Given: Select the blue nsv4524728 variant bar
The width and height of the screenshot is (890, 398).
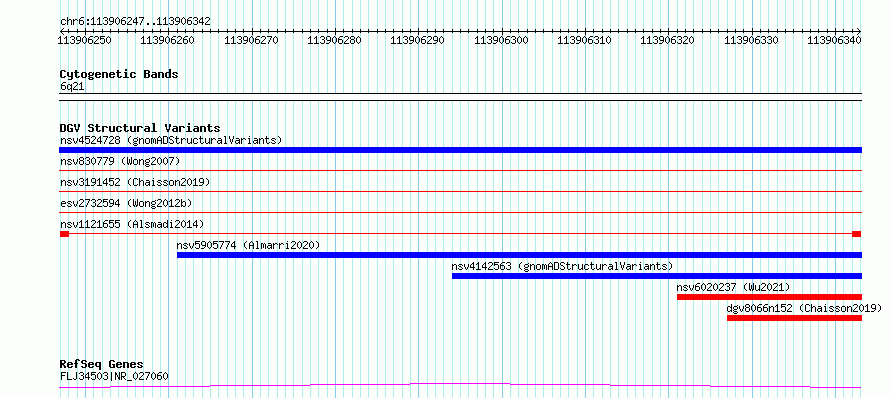Looking at the screenshot, I should tap(460, 150).
